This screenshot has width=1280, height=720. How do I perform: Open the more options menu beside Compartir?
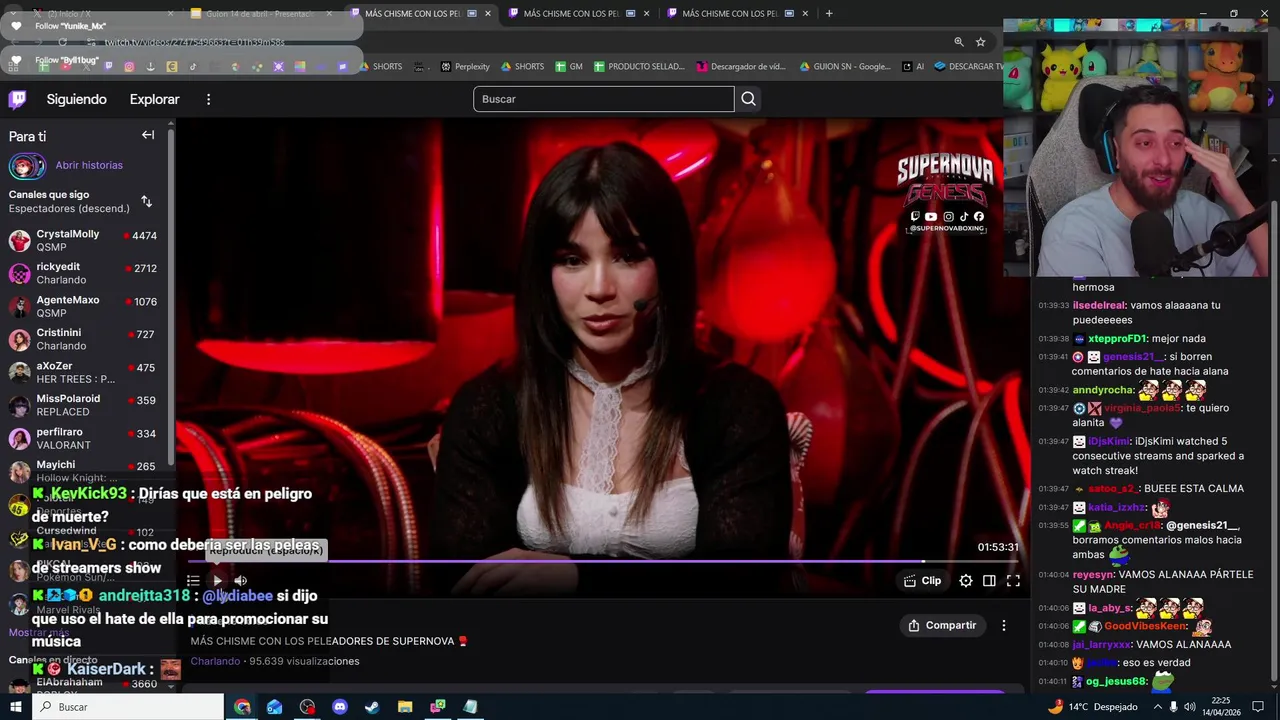pos(1004,625)
